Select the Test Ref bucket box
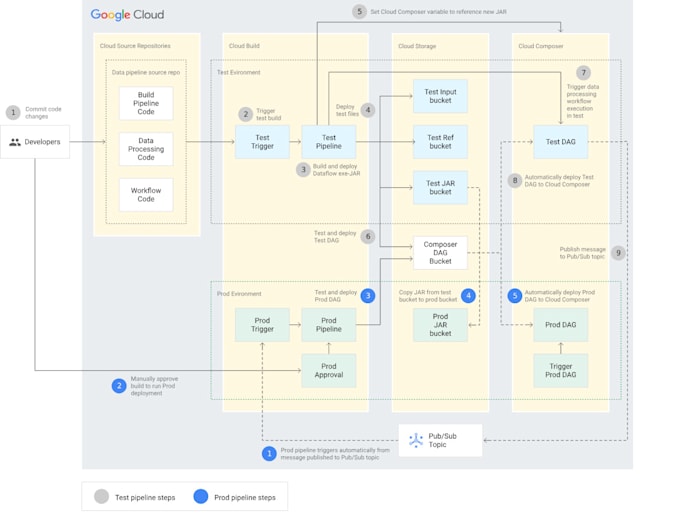Screen dimensions: 680x514 (x=440, y=142)
